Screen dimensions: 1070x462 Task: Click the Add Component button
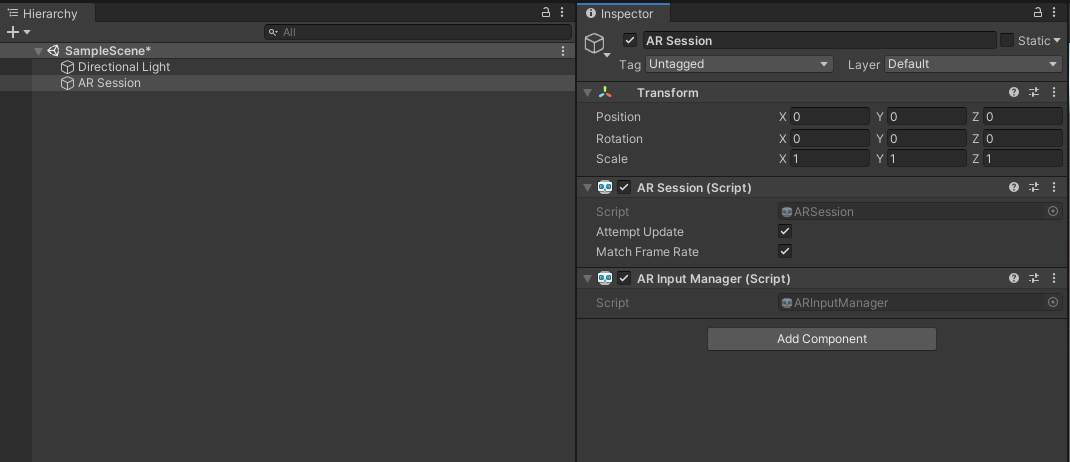[822, 339]
